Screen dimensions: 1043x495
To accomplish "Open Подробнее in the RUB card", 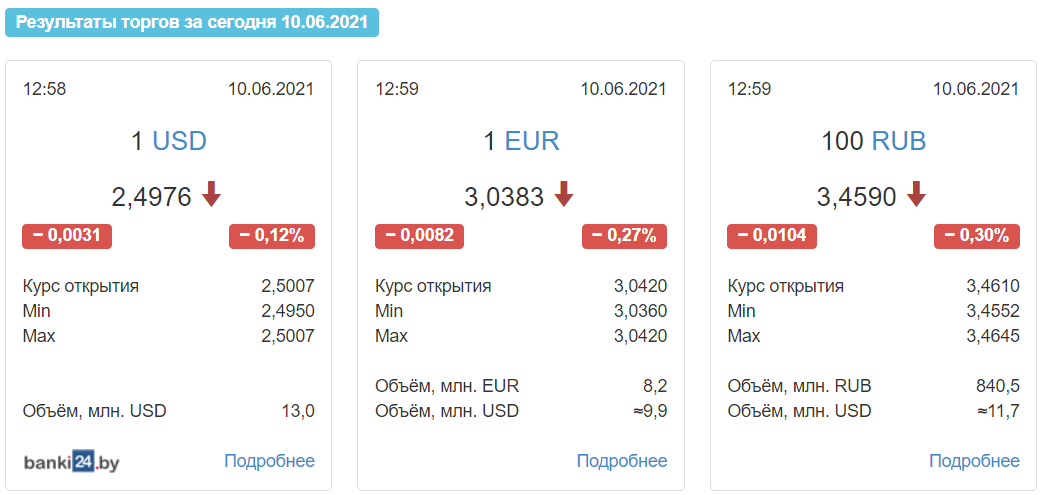I will click(974, 460).
